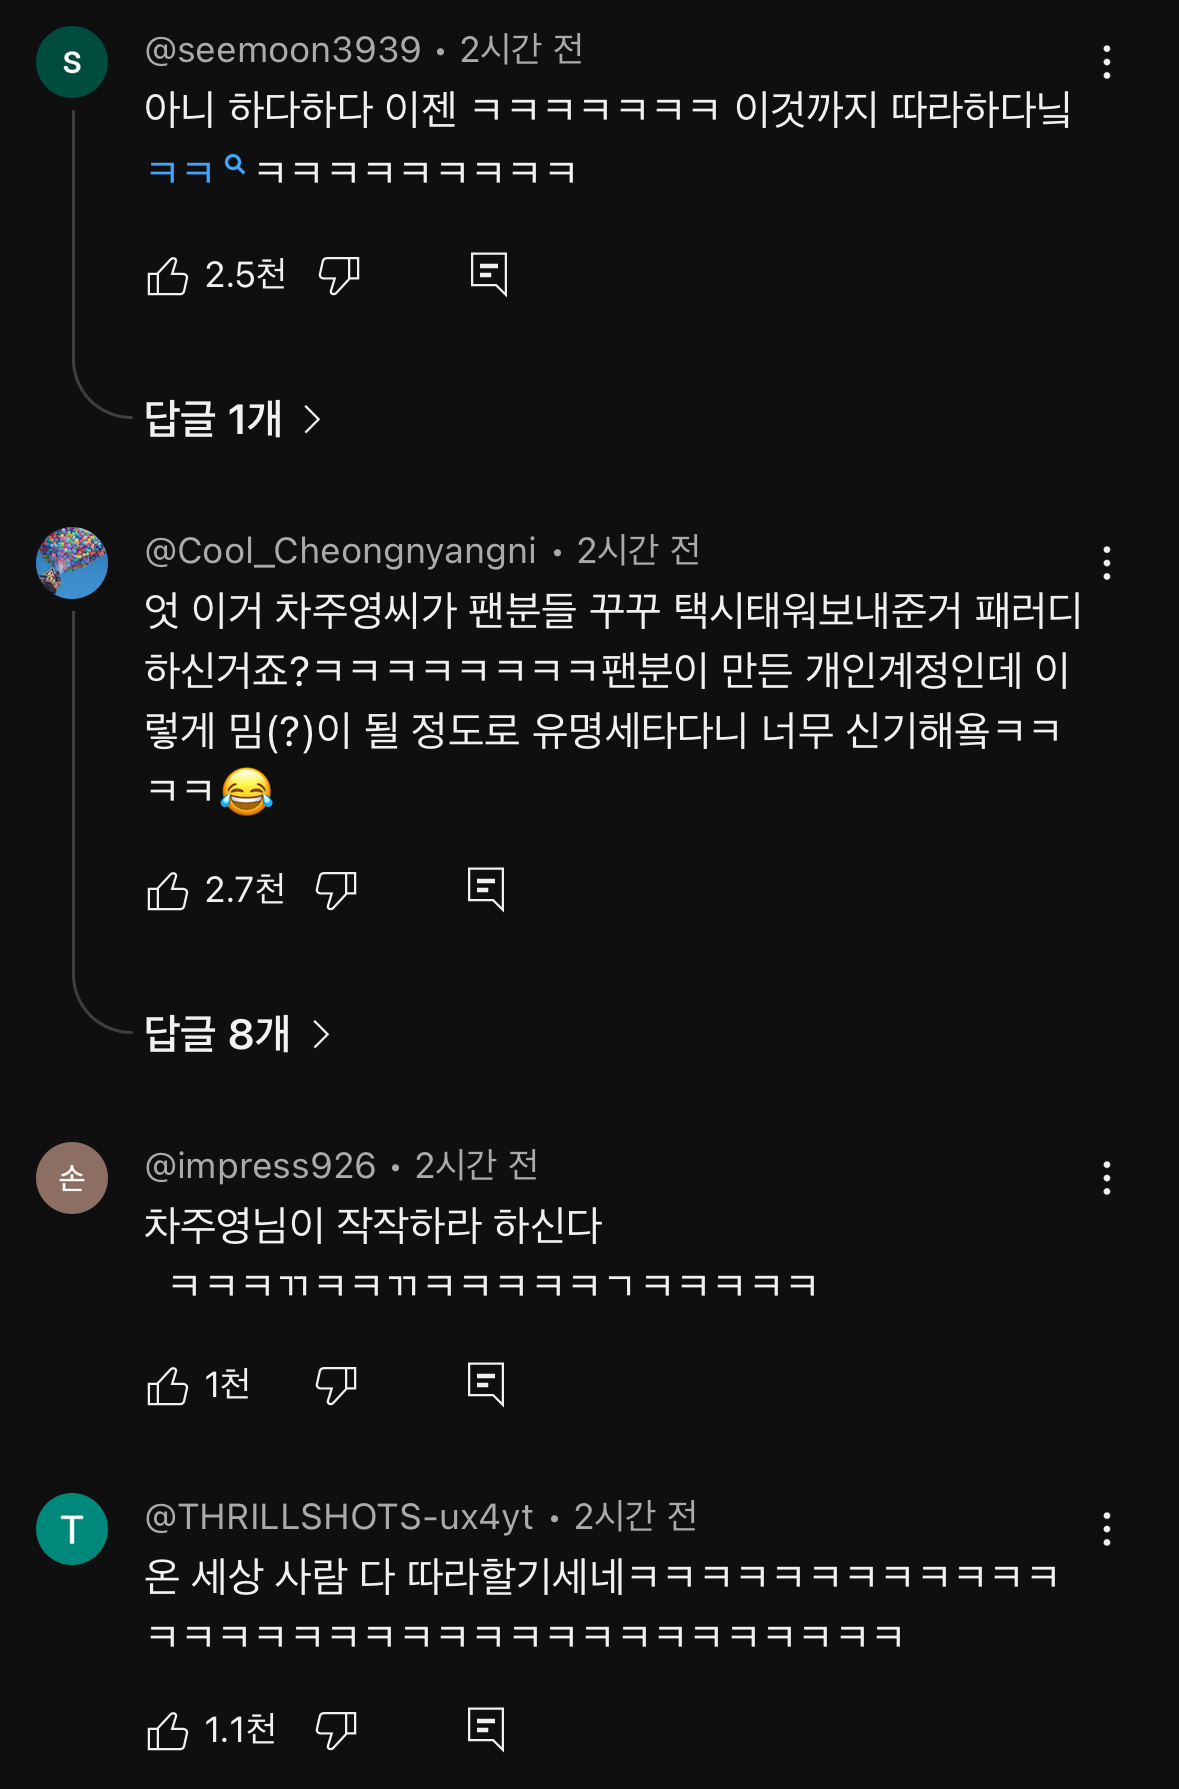Expand 답글 8개 replies
1179x1789 pixels.
tap(236, 1034)
